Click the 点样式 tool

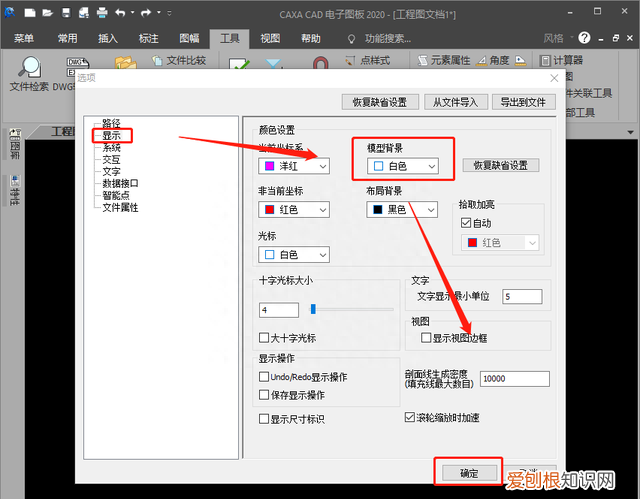pos(367,61)
